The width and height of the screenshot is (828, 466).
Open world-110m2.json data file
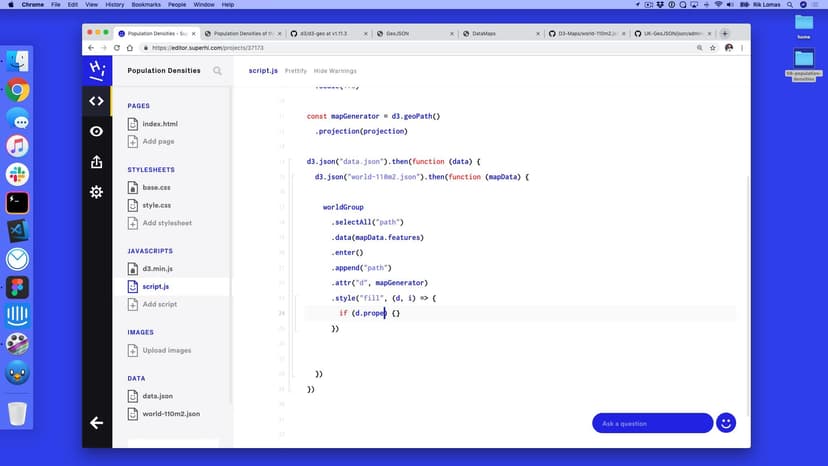coord(170,413)
